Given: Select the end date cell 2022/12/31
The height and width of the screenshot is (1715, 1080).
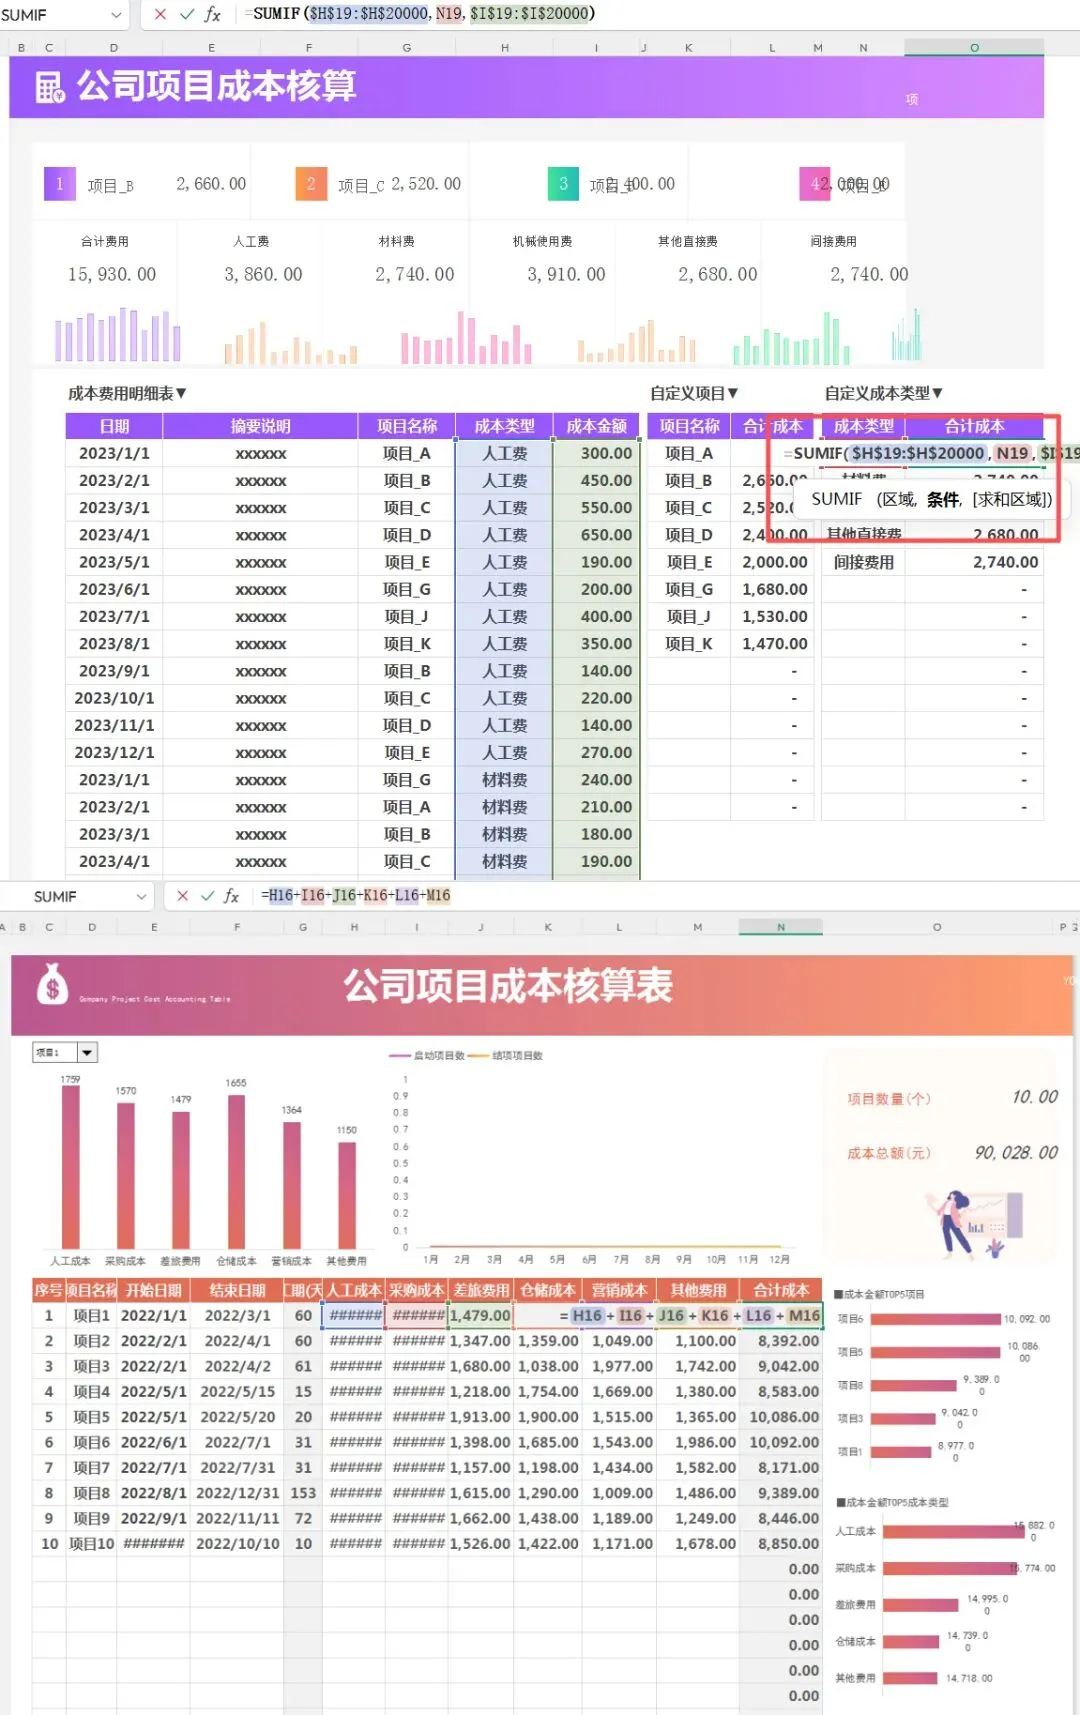Looking at the screenshot, I should pos(237,1493).
